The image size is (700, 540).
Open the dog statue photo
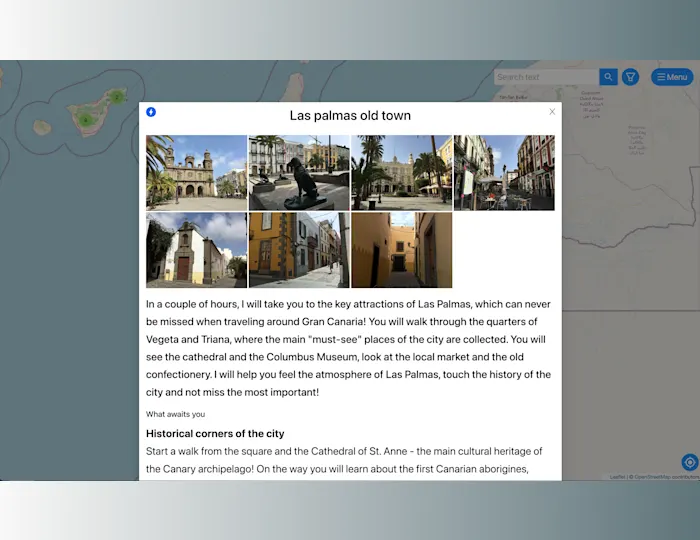tap(299, 173)
